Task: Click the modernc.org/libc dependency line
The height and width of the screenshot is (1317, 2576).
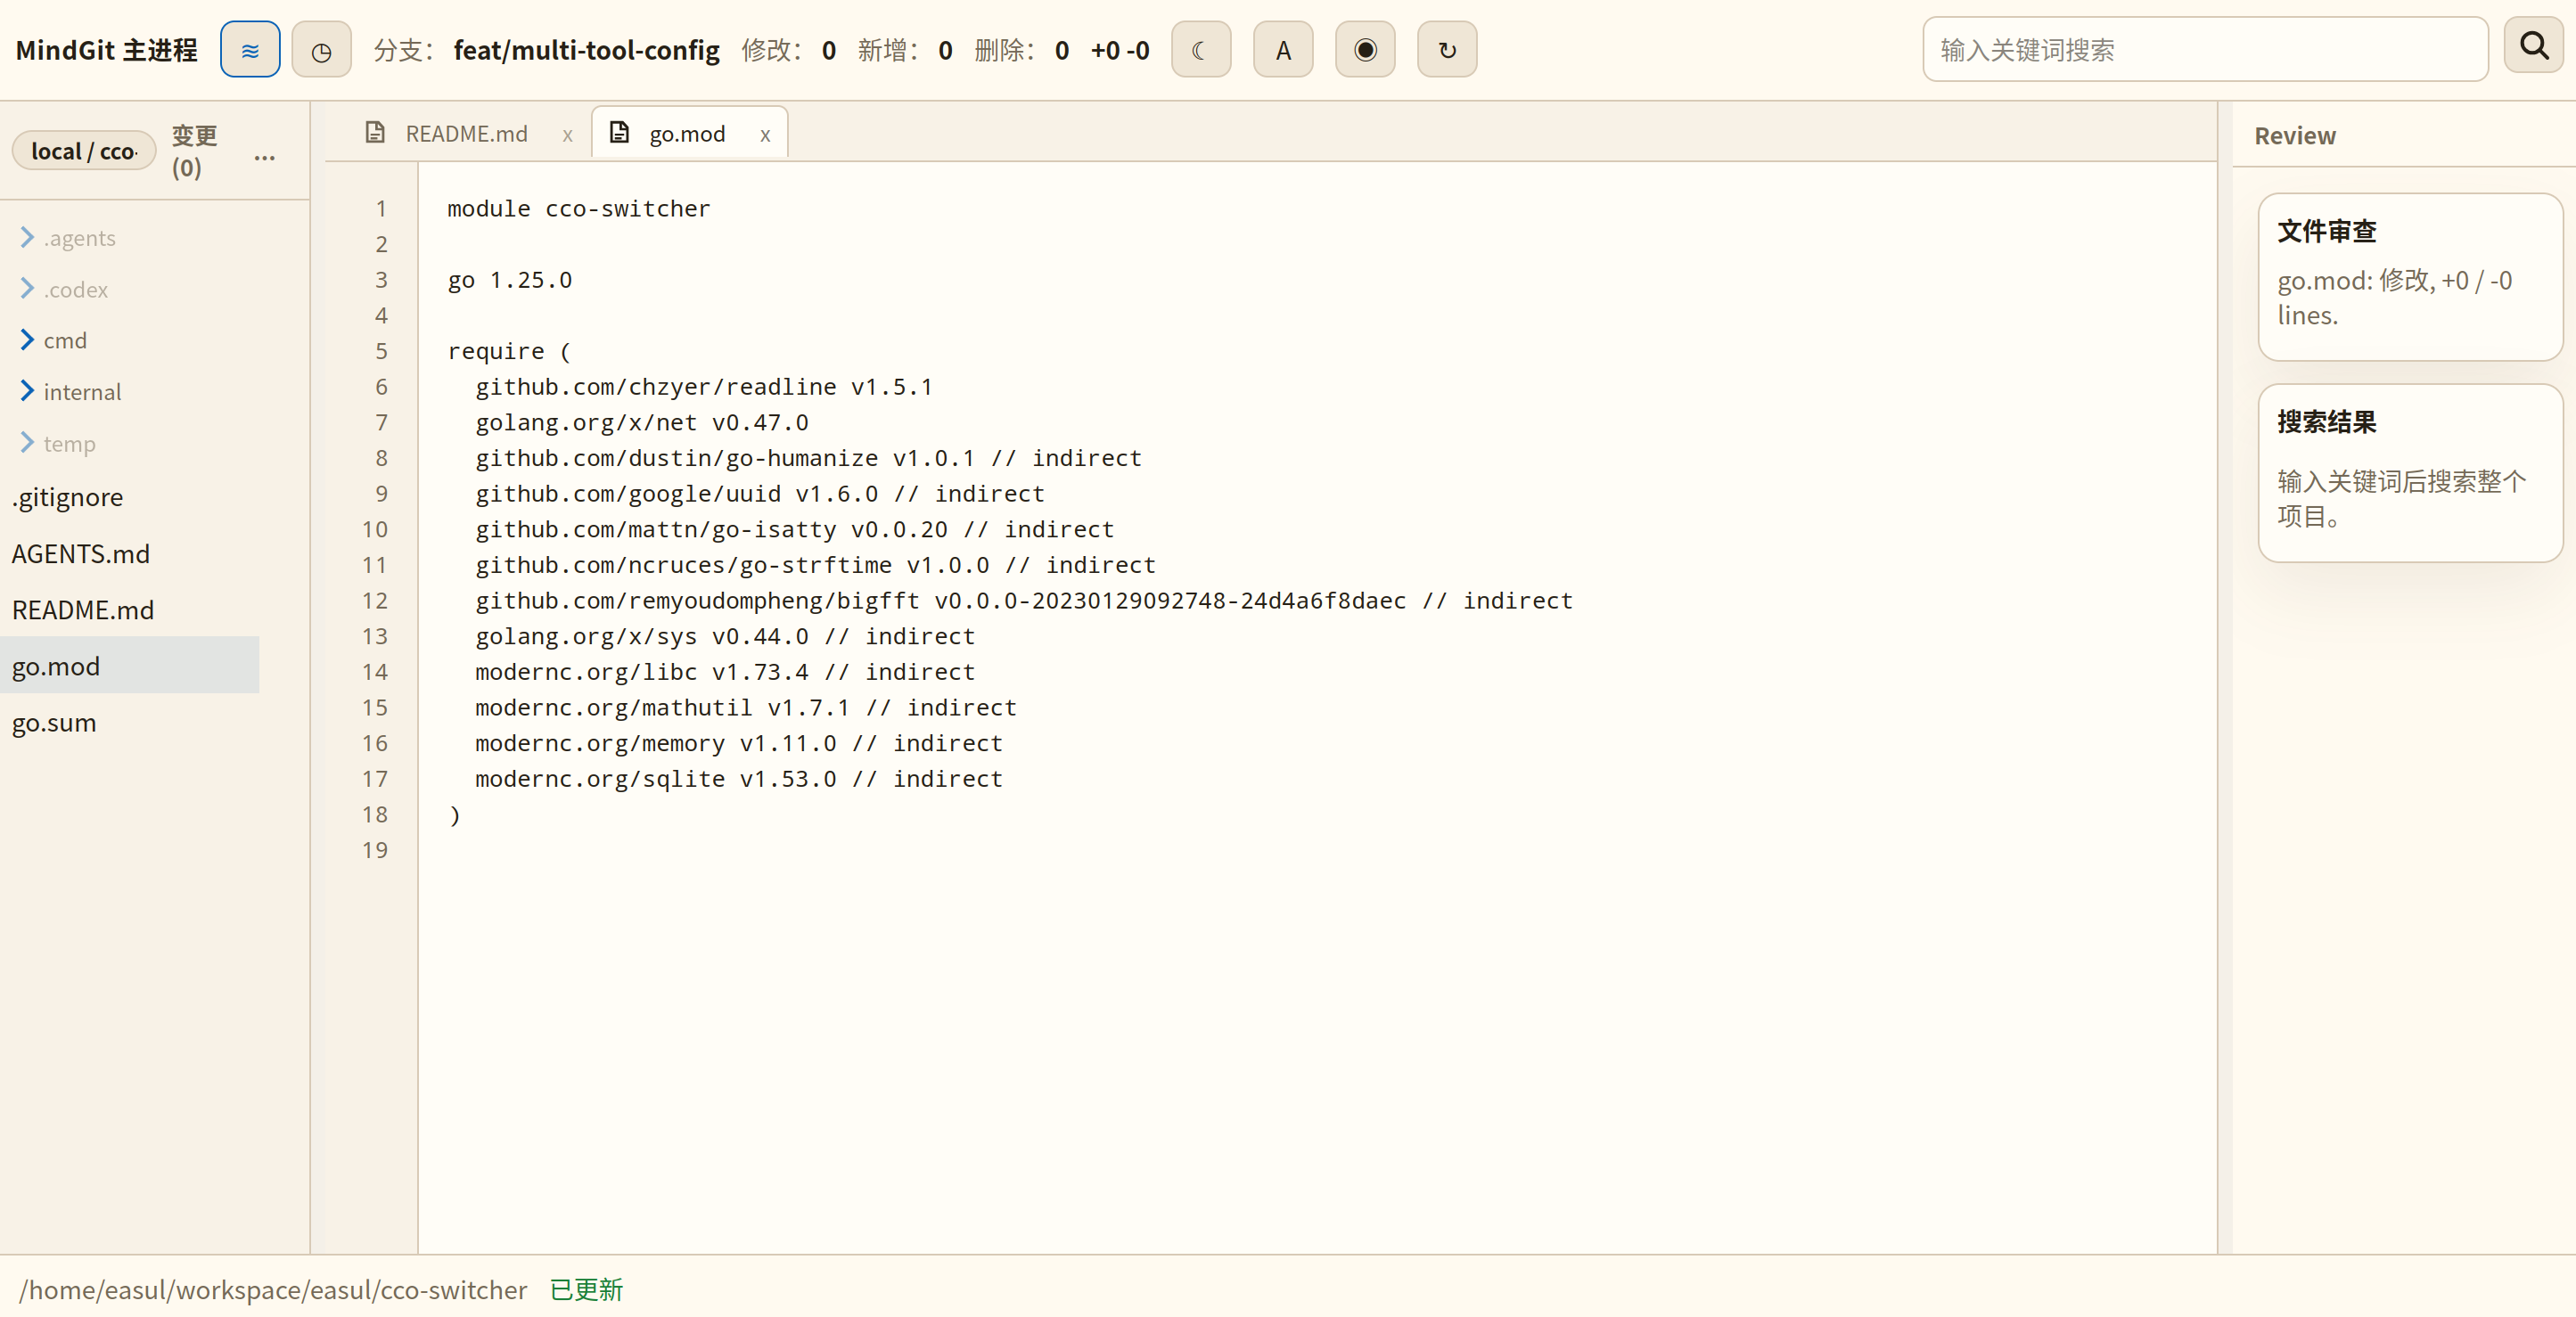Action: pyautogui.click(x=725, y=672)
